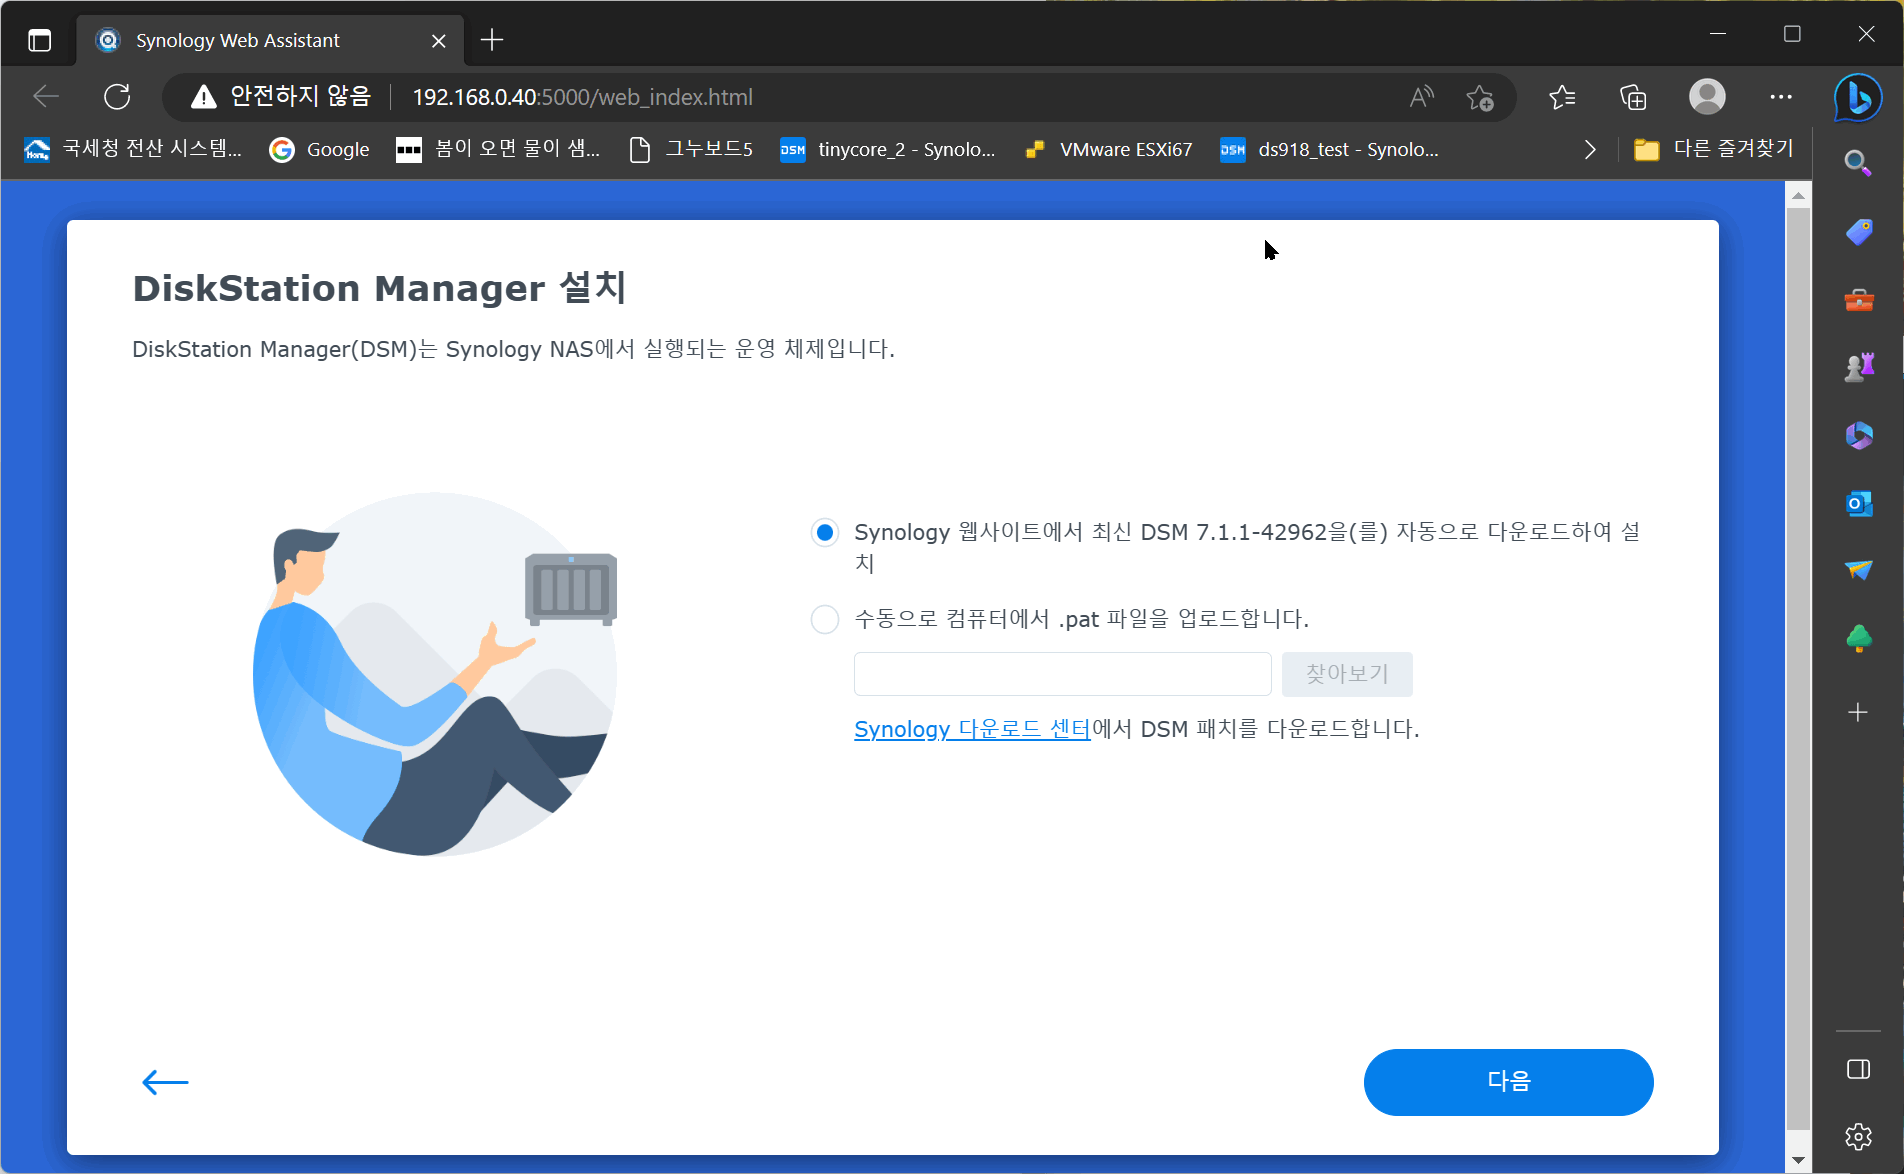The height and width of the screenshot is (1174, 1904).
Task: Click the browser back arrow
Action: [46, 97]
